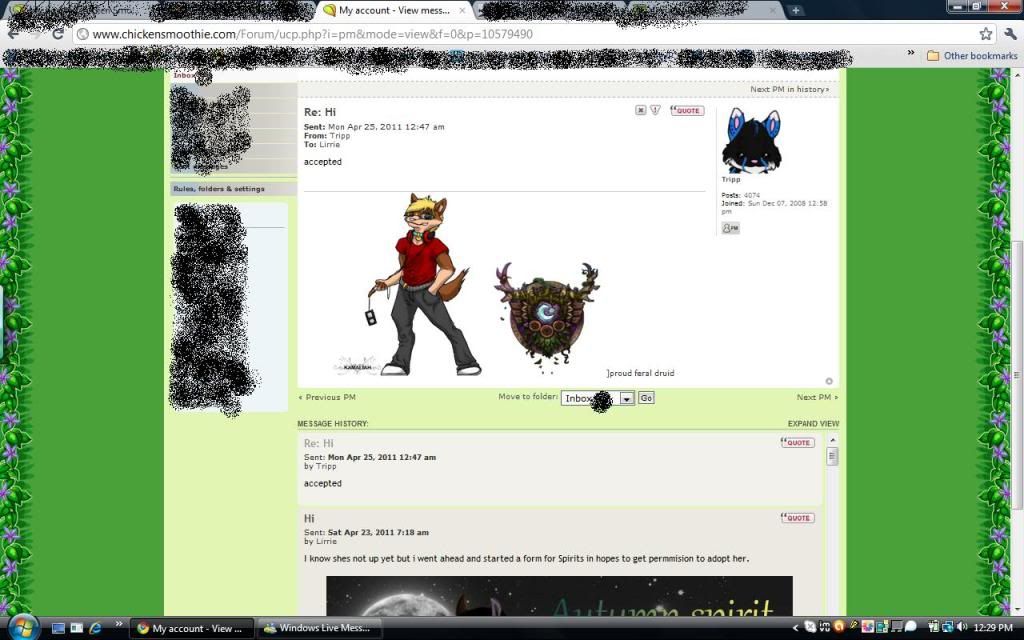Select the 'My account - View mess...' tab

[394, 10]
